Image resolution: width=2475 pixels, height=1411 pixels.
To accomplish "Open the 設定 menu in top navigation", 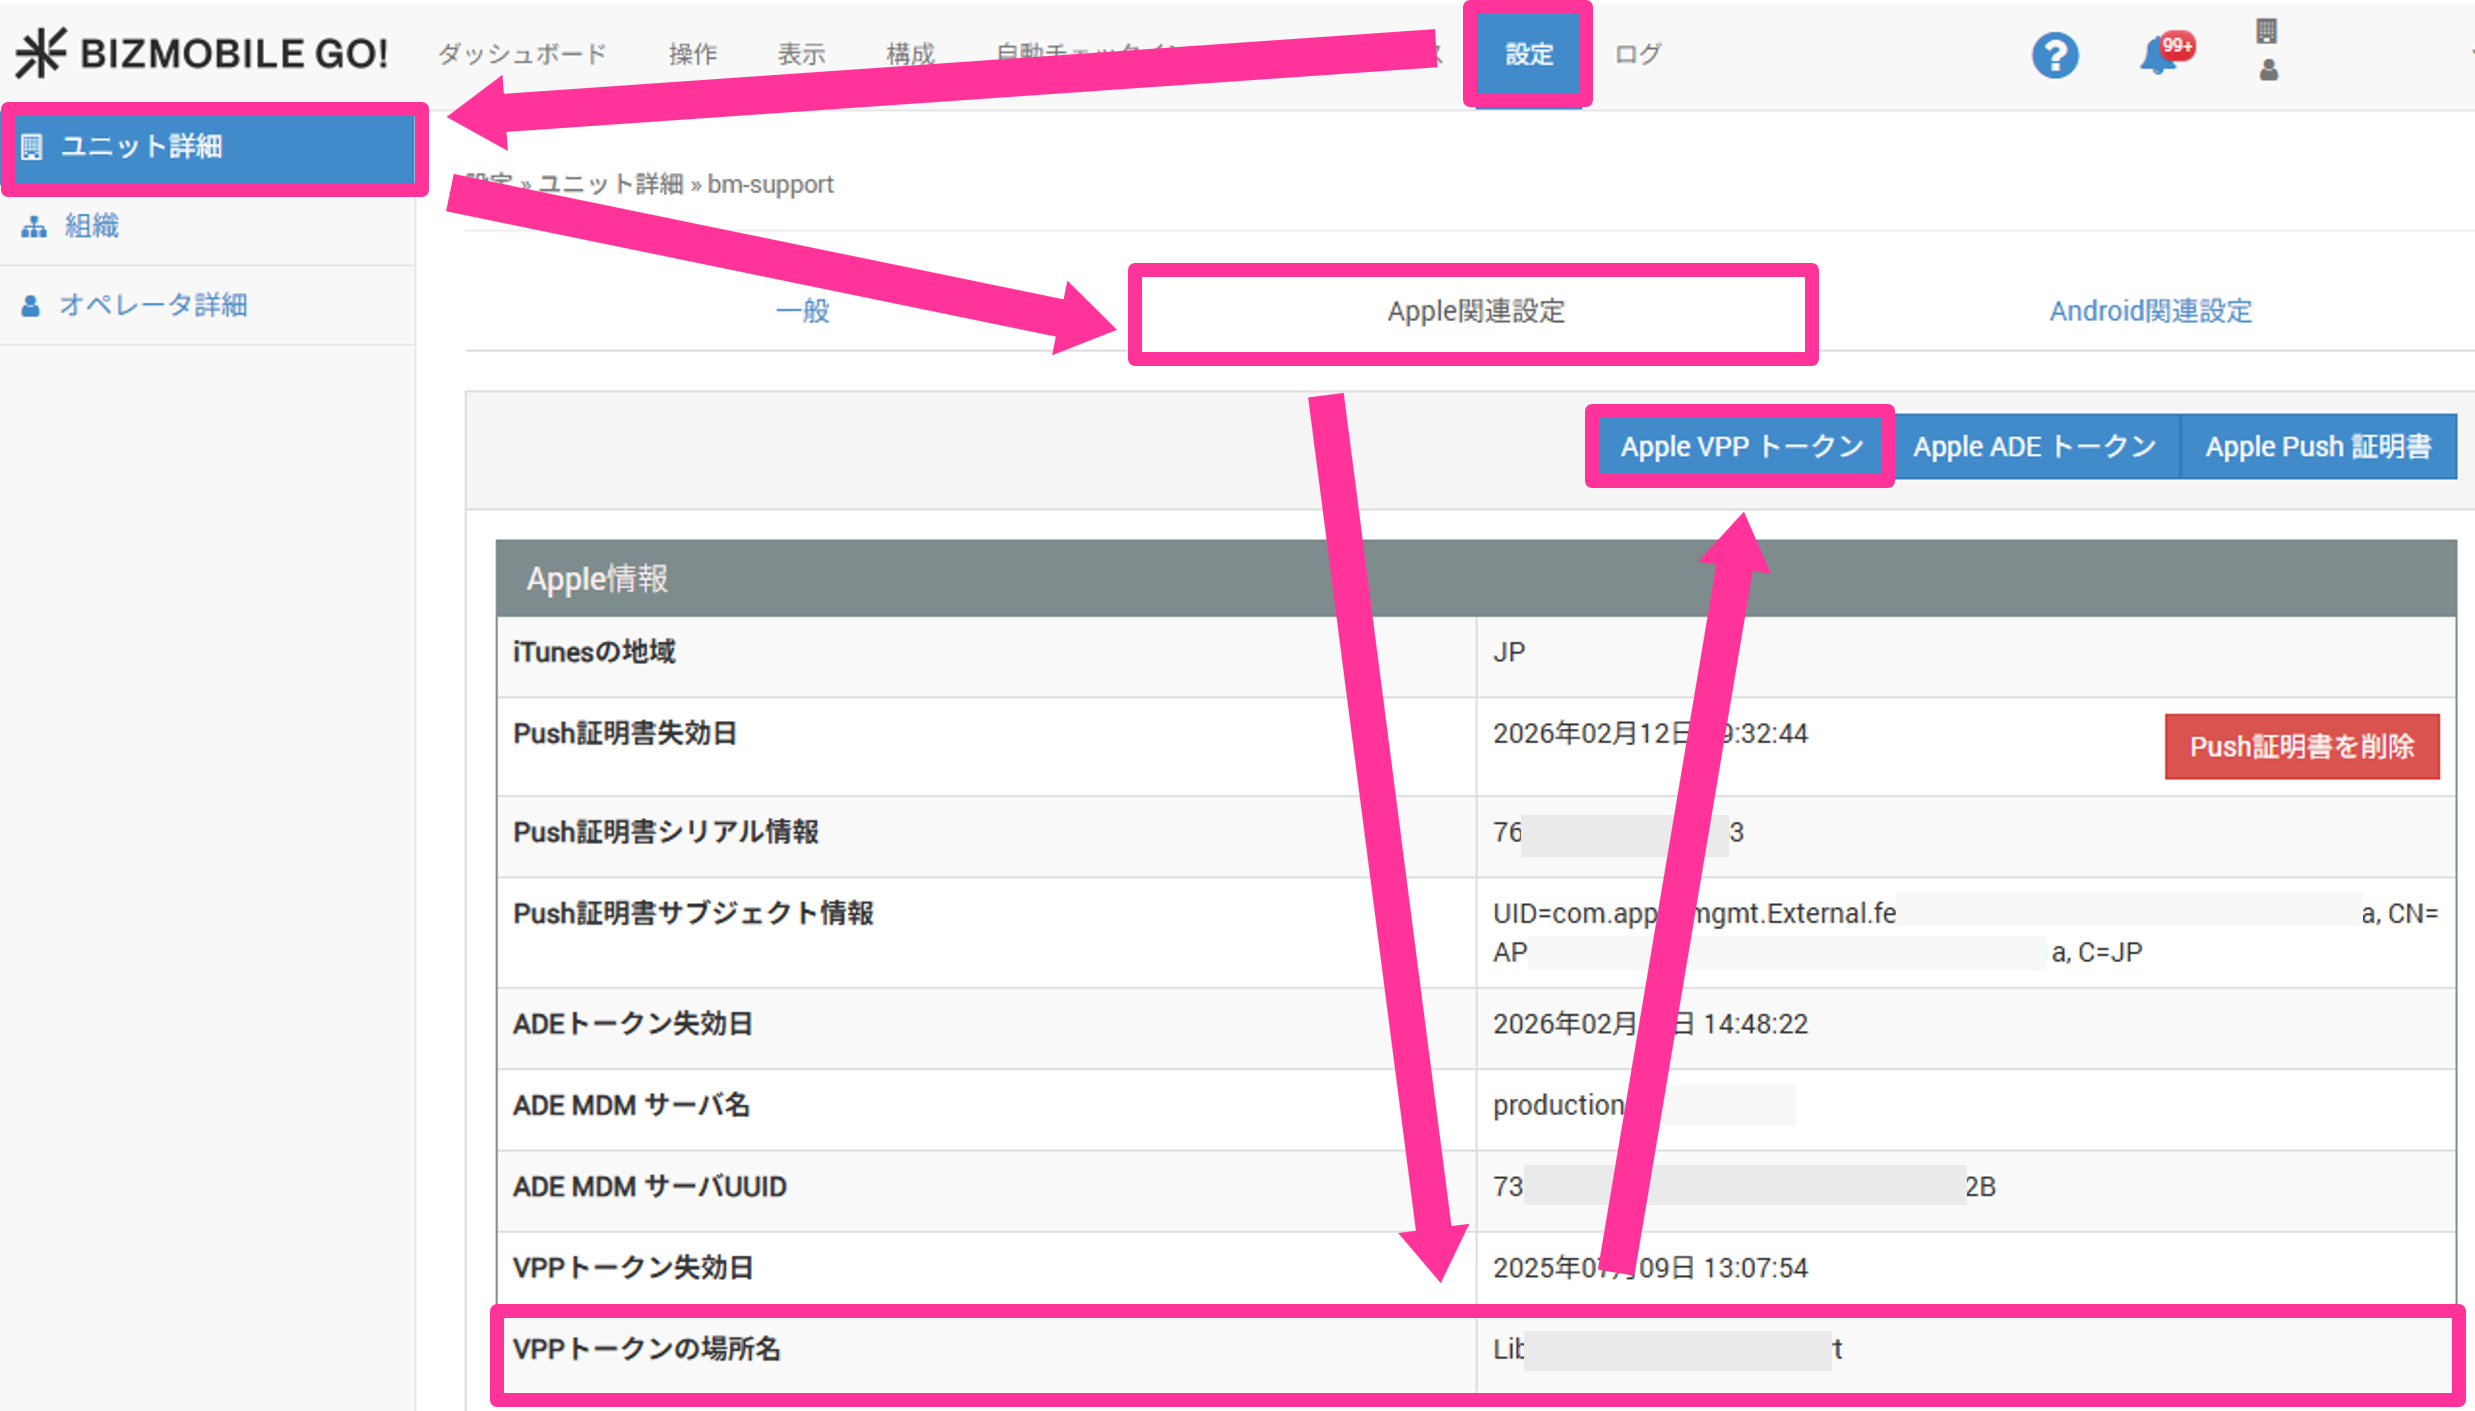I will click(x=1528, y=54).
